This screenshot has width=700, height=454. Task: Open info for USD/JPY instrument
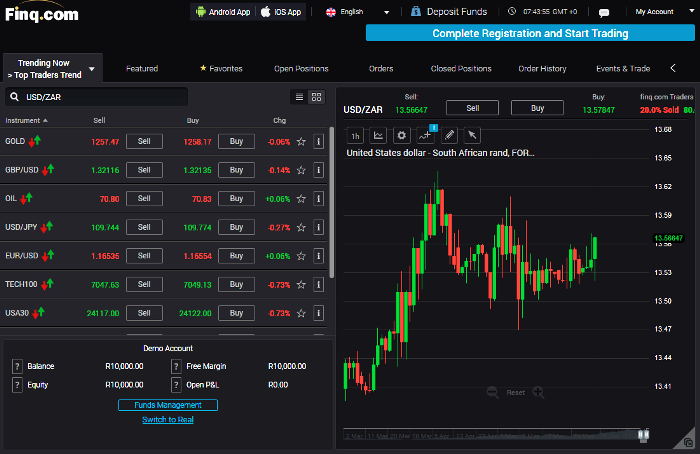click(x=318, y=227)
